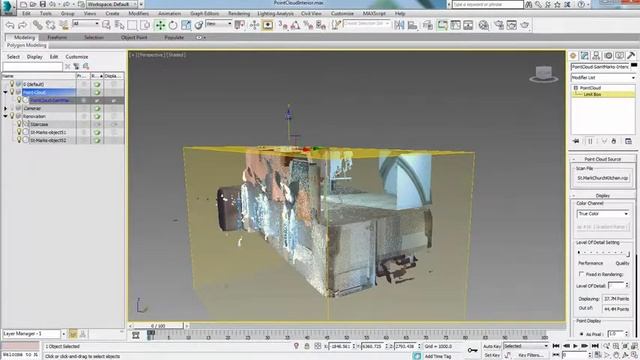
Task: Activate the Select Object tool
Action: [x=106, y=25]
